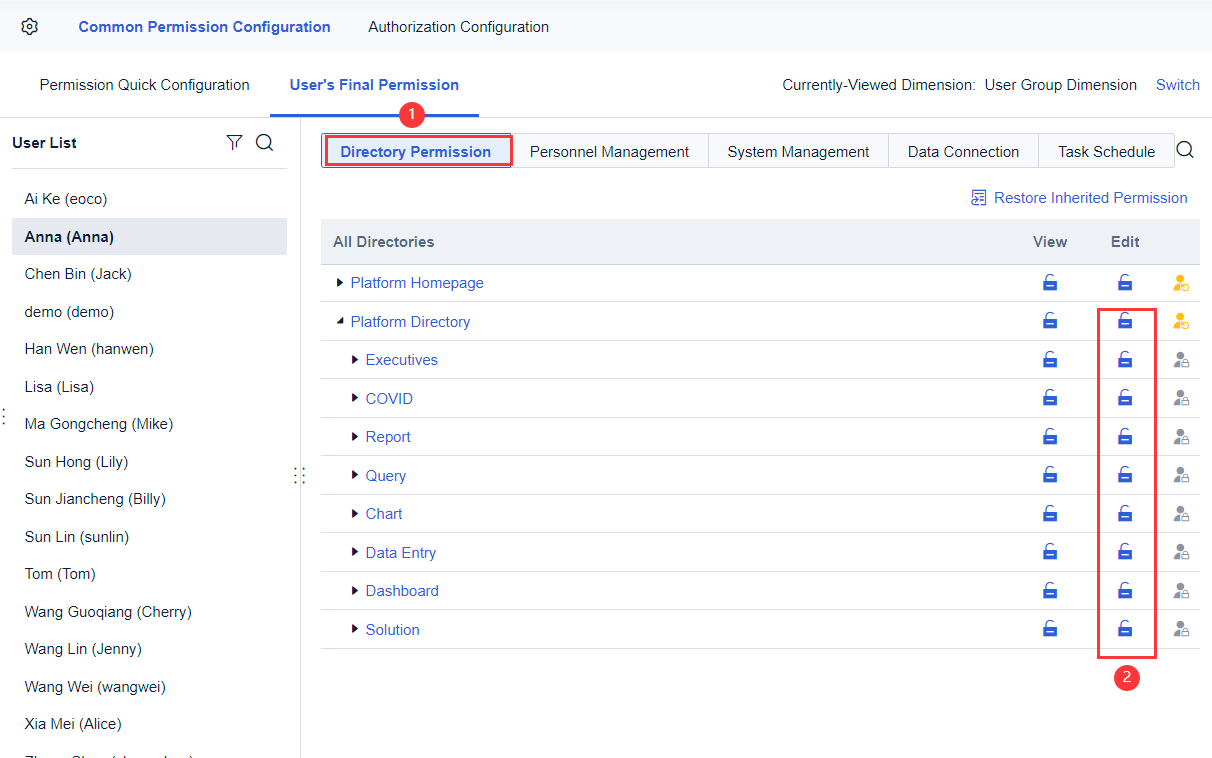Toggle View permission lock for Chart
Screen dimensions: 1212x758
coord(1050,514)
